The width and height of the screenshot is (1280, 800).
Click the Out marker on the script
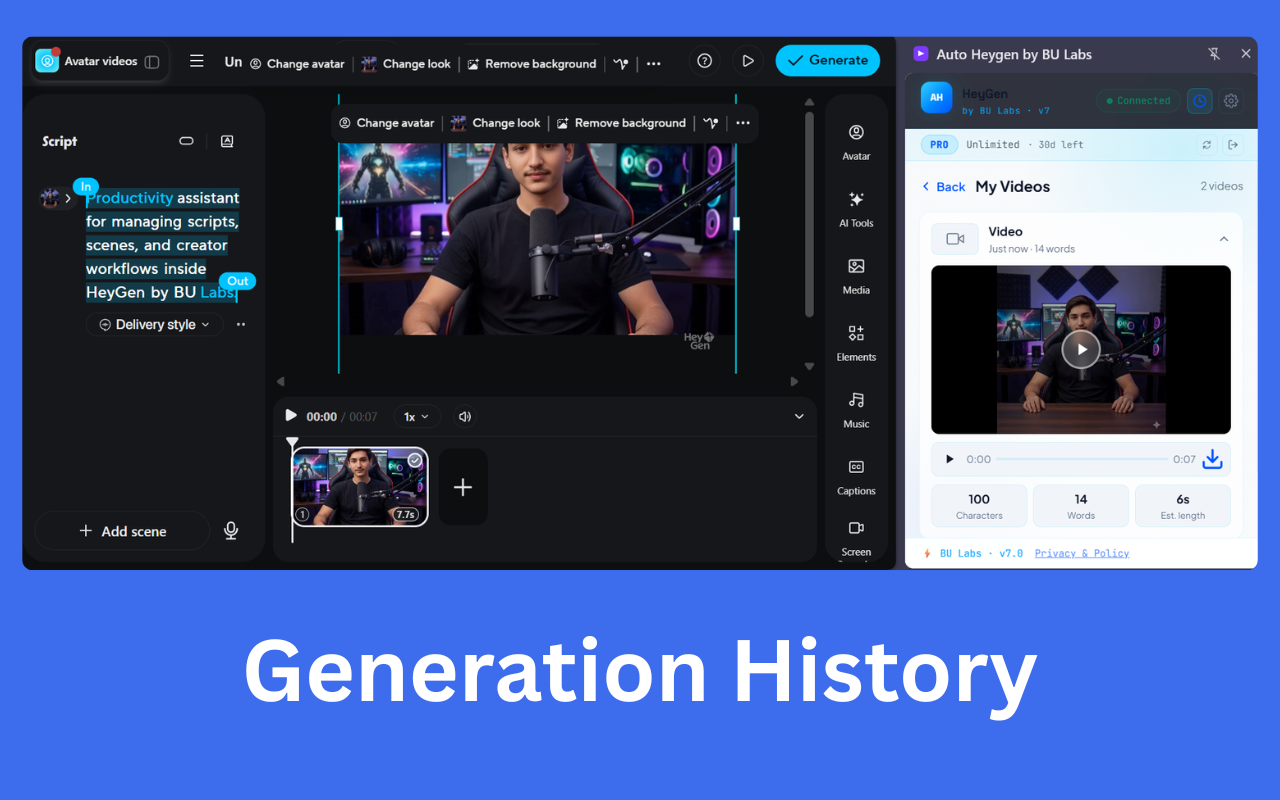coord(238,281)
